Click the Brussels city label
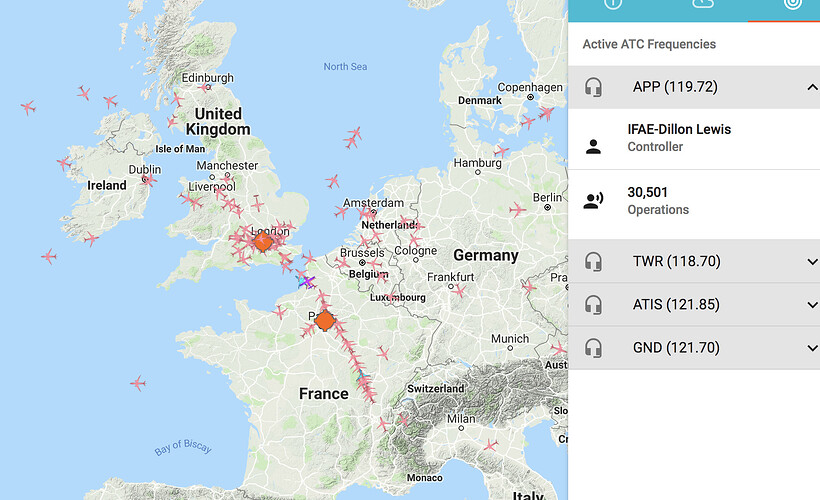This screenshot has width=820, height=500. (x=362, y=253)
